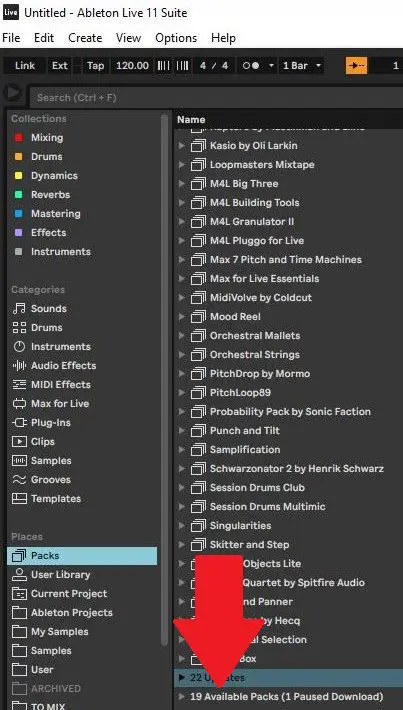Click the Mood Reel pack icon
Image resolution: width=403 pixels, height=710 pixels.
pos(198,317)
